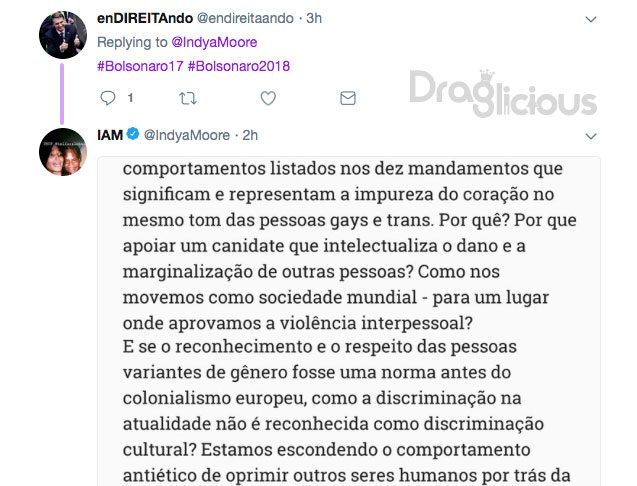The height and width of the screenshot is (486, 637).
Task: Click the blue verified badge next to IAM
Action: pyautogui.click(x=133, y=134)
